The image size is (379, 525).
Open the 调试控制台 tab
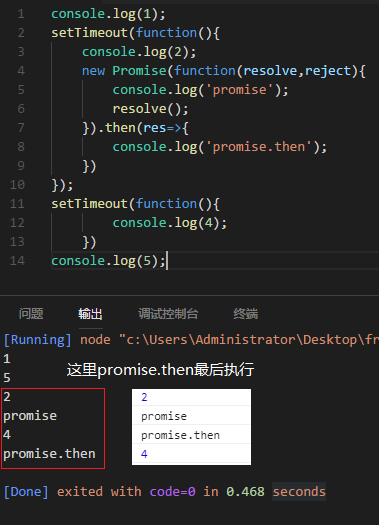point(168,314)
